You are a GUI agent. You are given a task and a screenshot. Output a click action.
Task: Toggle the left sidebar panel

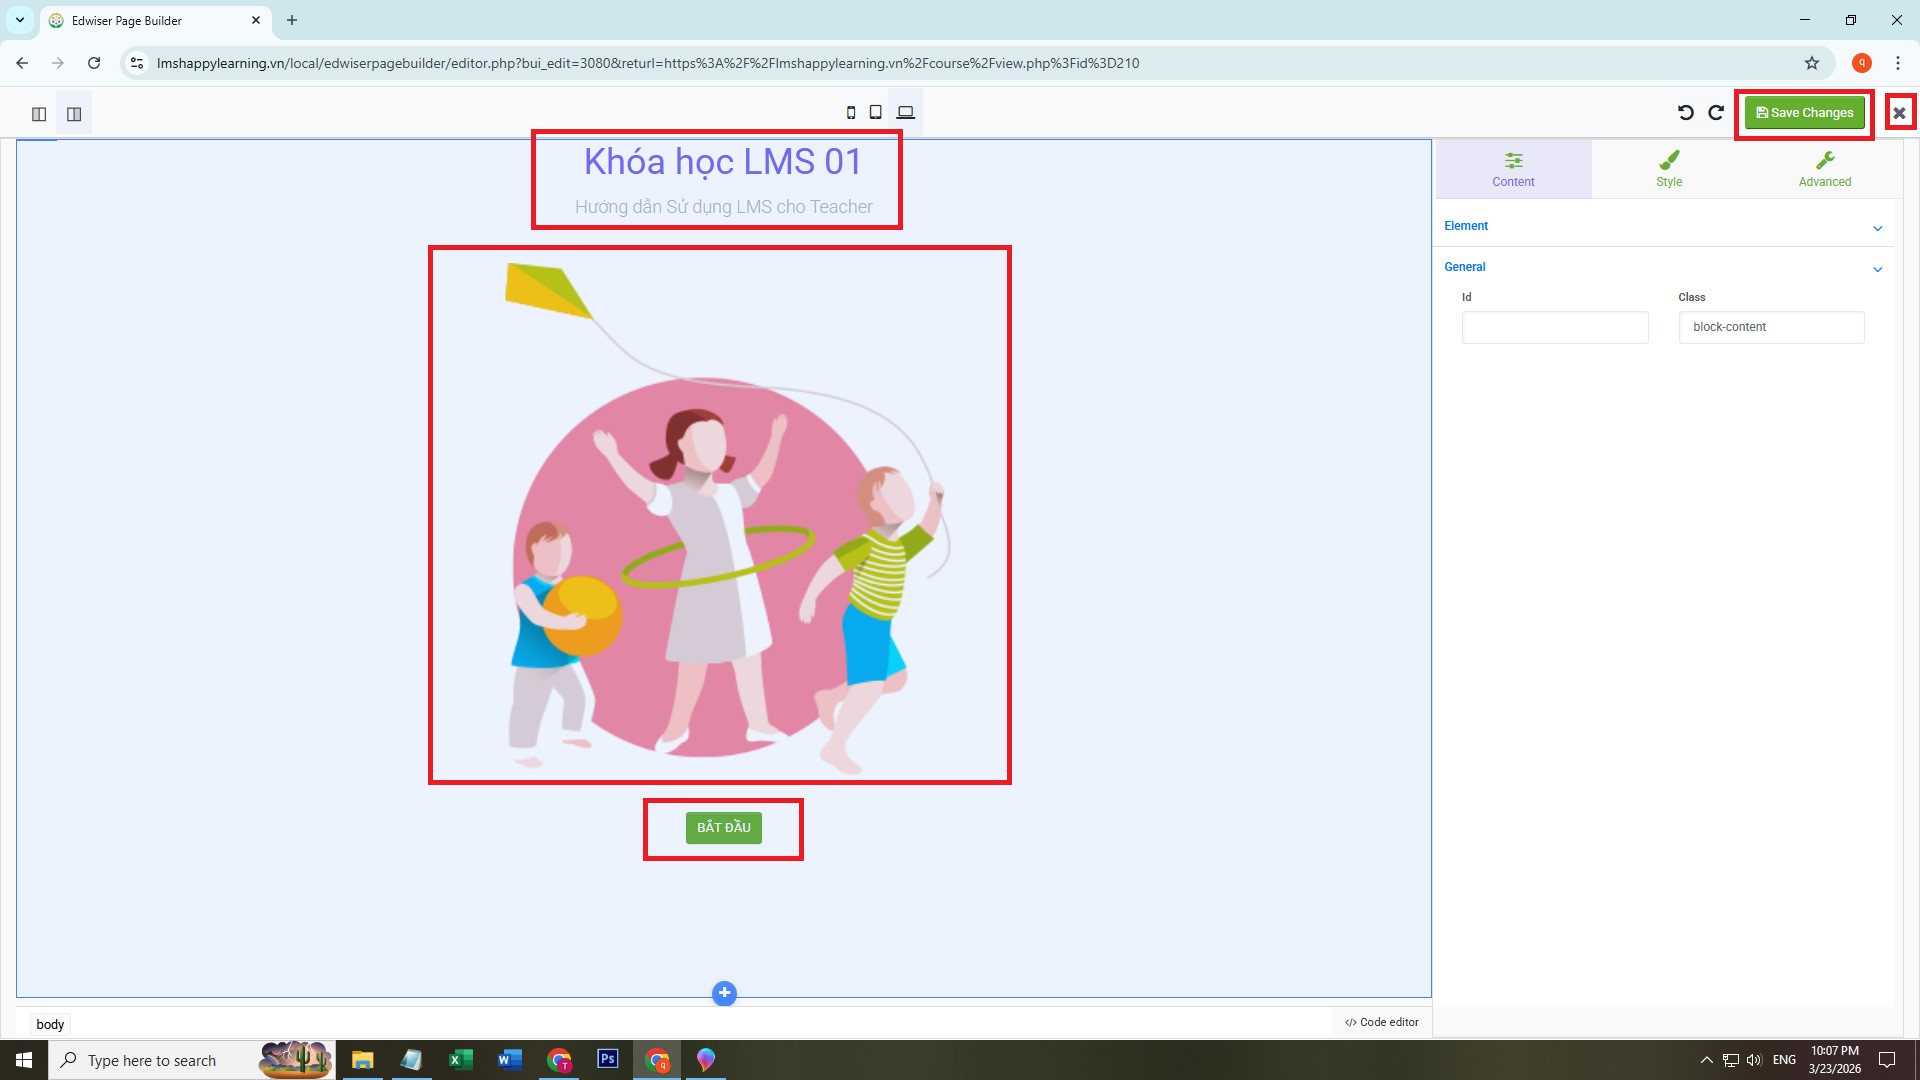tap(39, 114)
